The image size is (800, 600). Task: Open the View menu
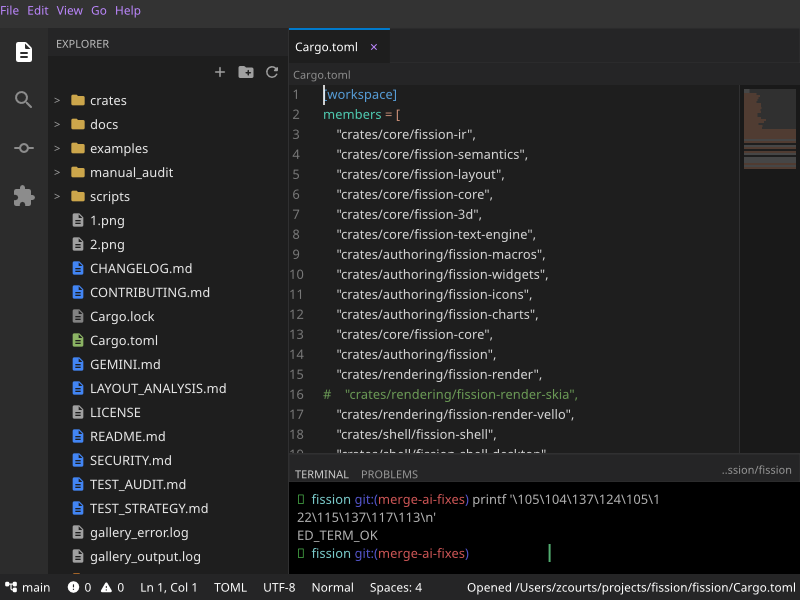(69, 10)
